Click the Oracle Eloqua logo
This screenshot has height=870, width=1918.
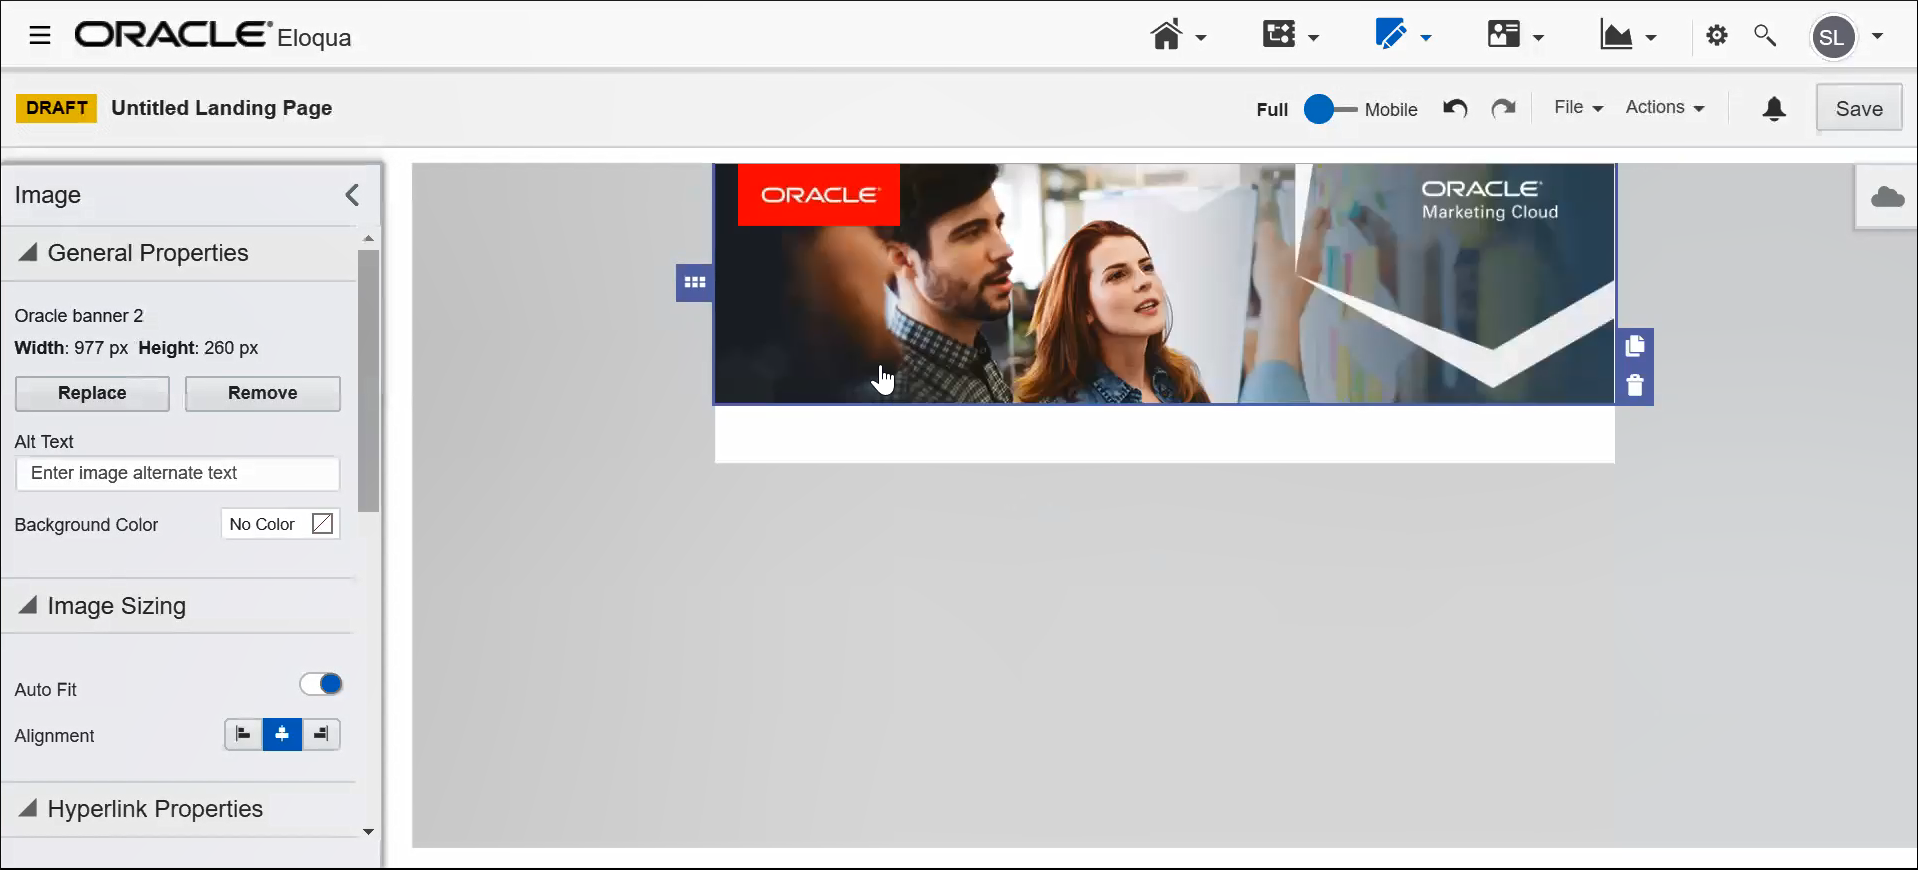click(x=213, y=36)
